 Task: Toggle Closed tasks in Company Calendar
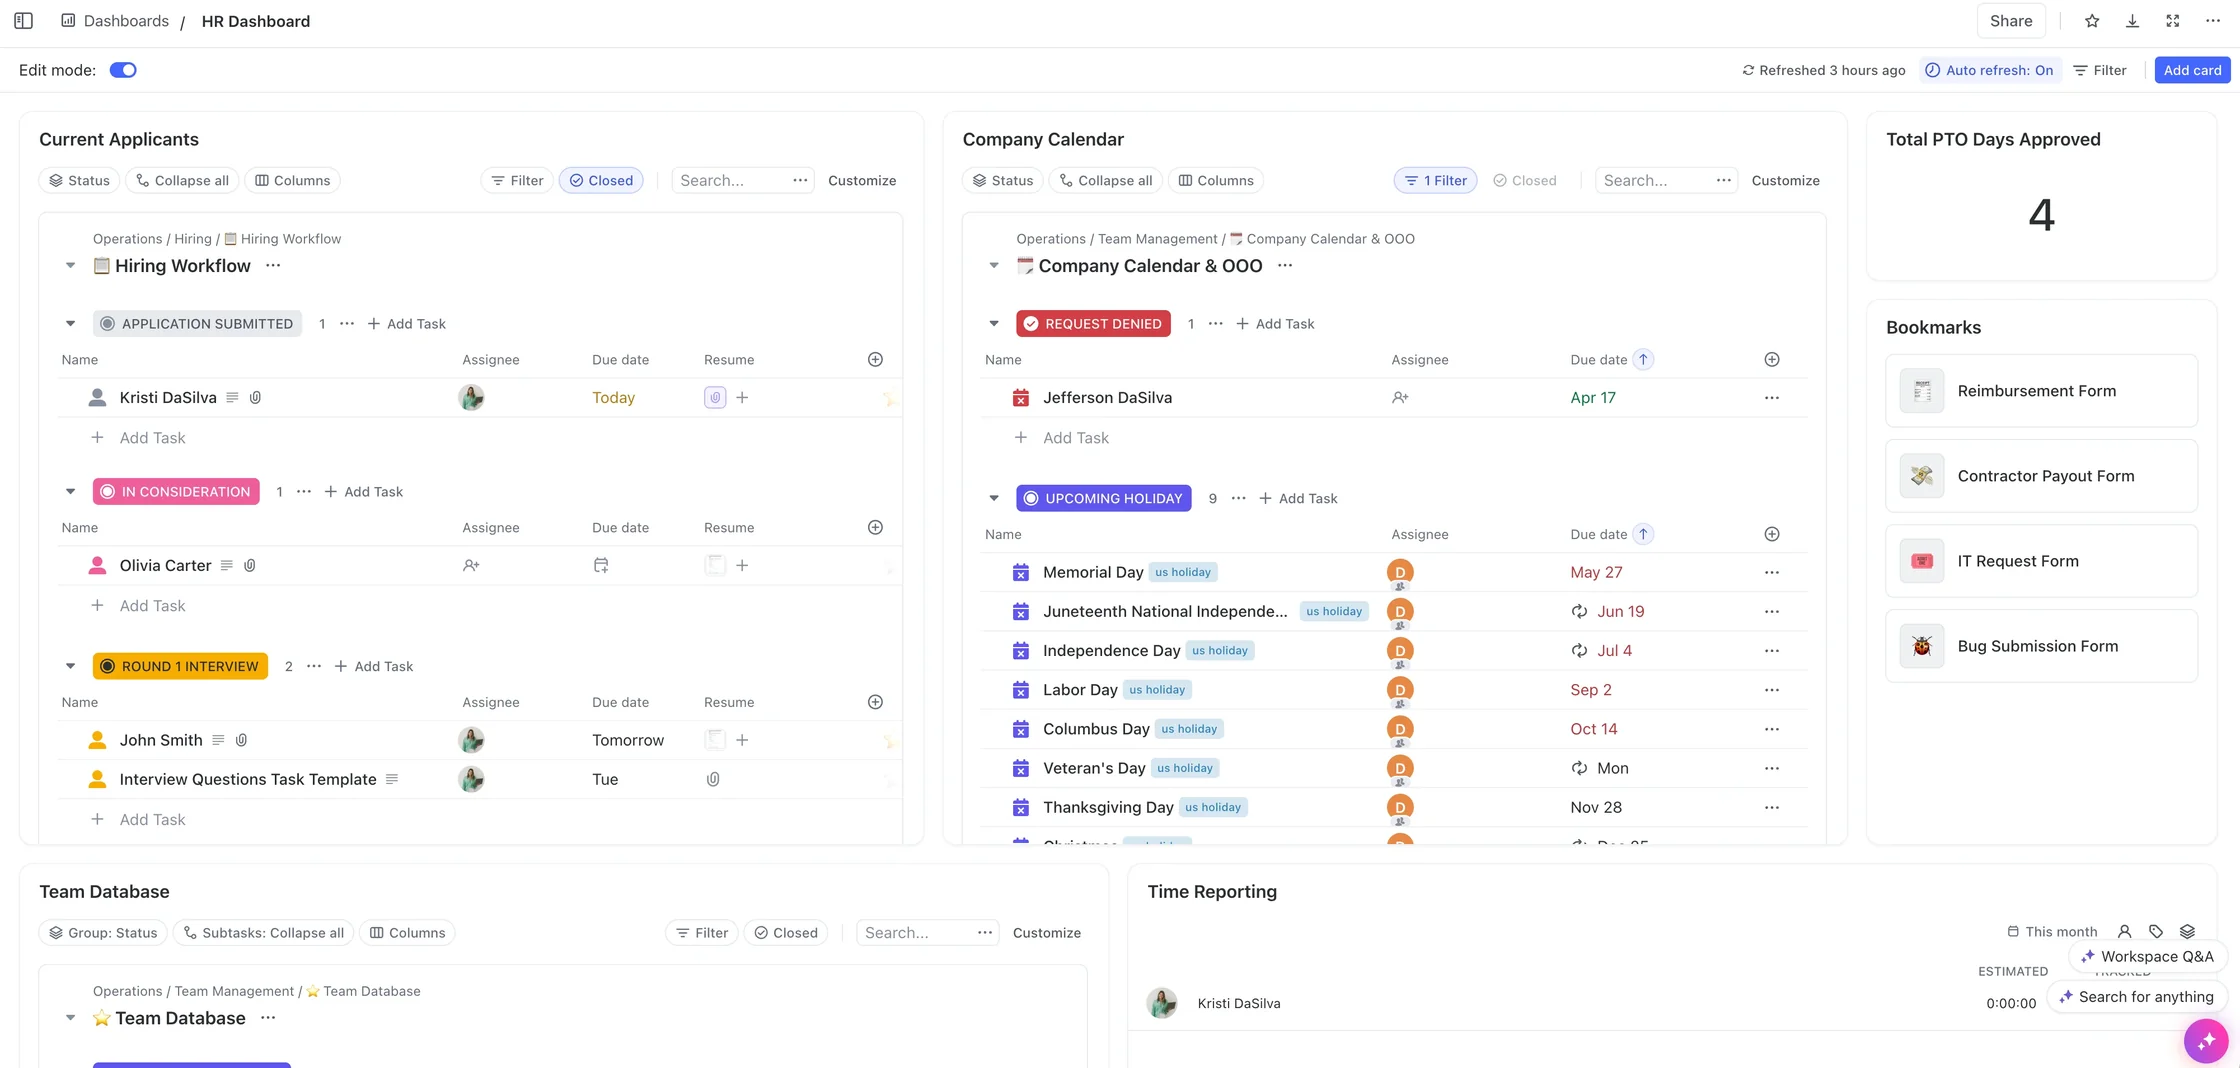[1525, 181]
